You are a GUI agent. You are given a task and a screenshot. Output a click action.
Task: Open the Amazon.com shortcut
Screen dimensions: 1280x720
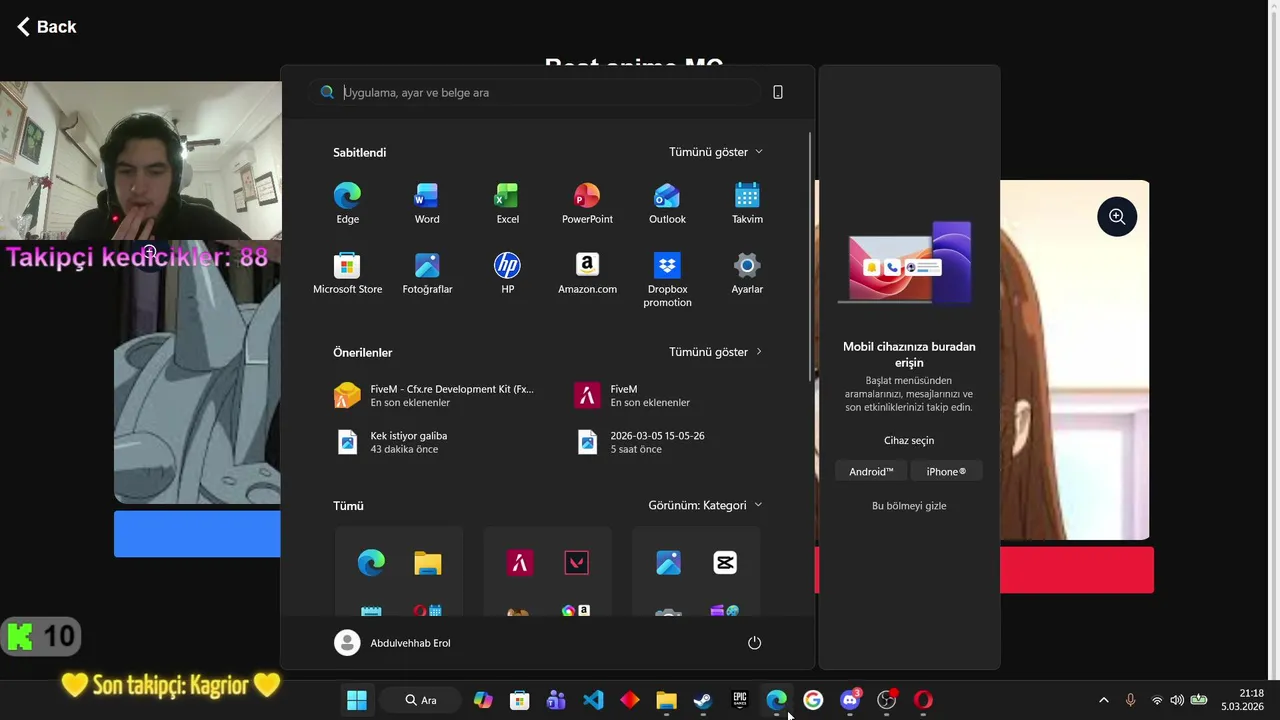pyautogui.click(x=587, y=273)
